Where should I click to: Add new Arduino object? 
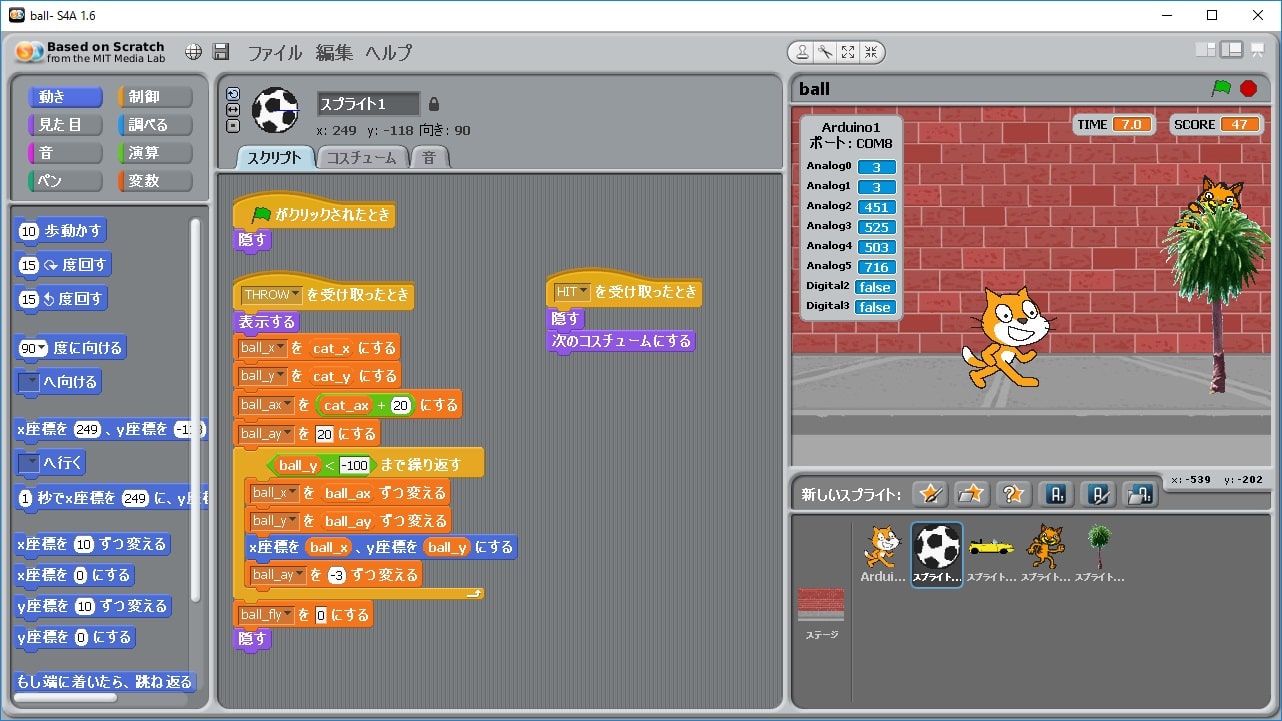1056,493
